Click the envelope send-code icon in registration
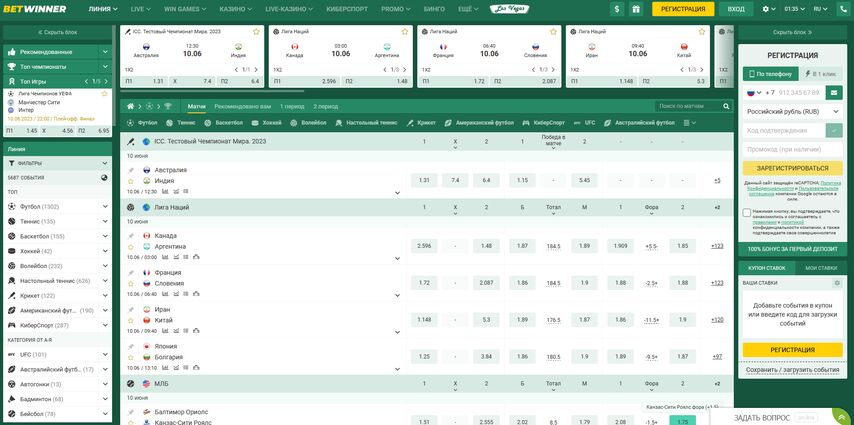Screen dimensions: 854x425 (x=833, y=93)
